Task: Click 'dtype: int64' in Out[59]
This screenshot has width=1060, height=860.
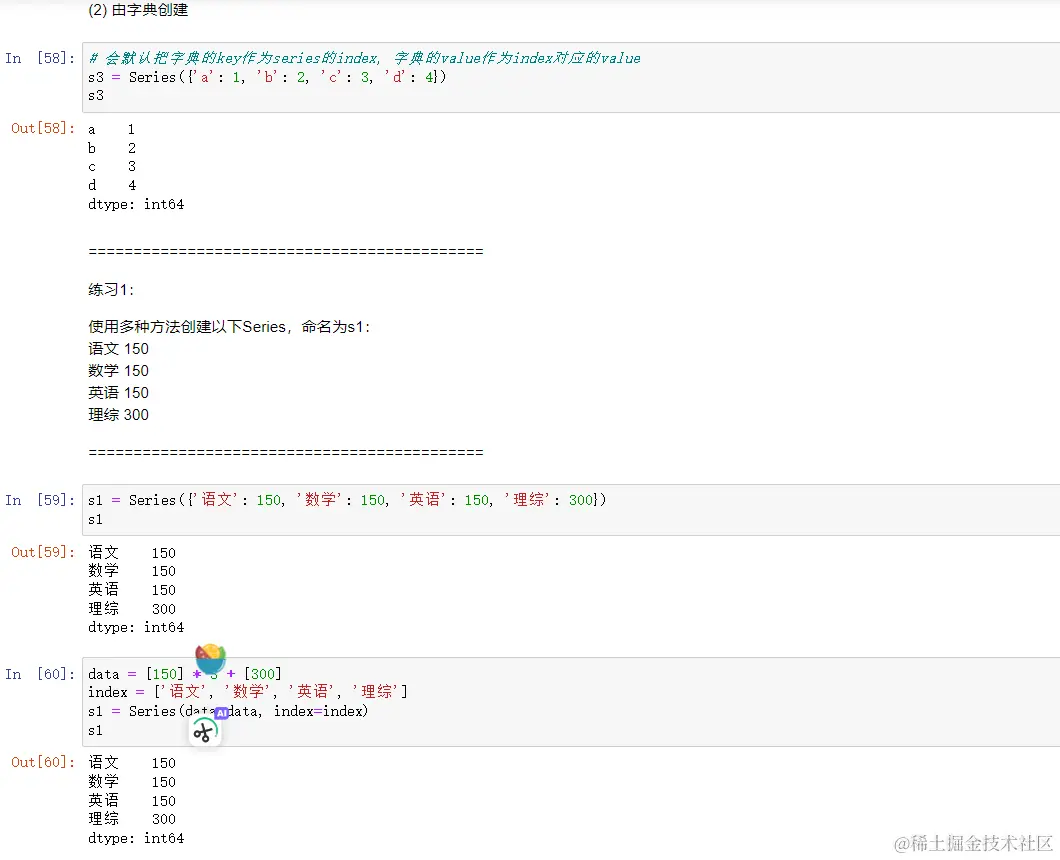Action: 136,627
